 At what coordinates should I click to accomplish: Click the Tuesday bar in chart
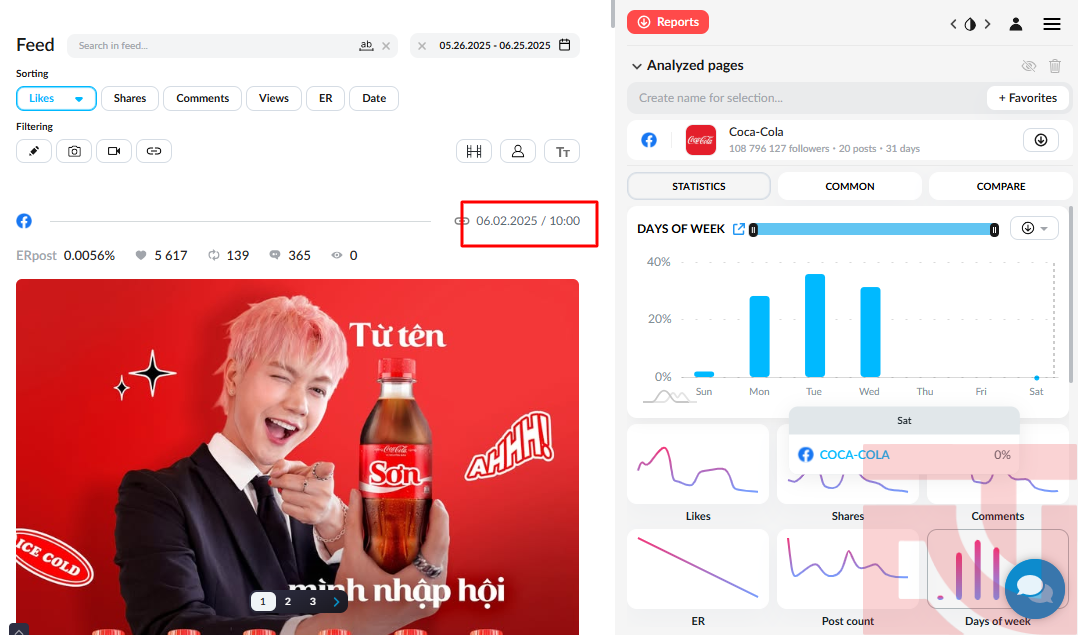815,326
